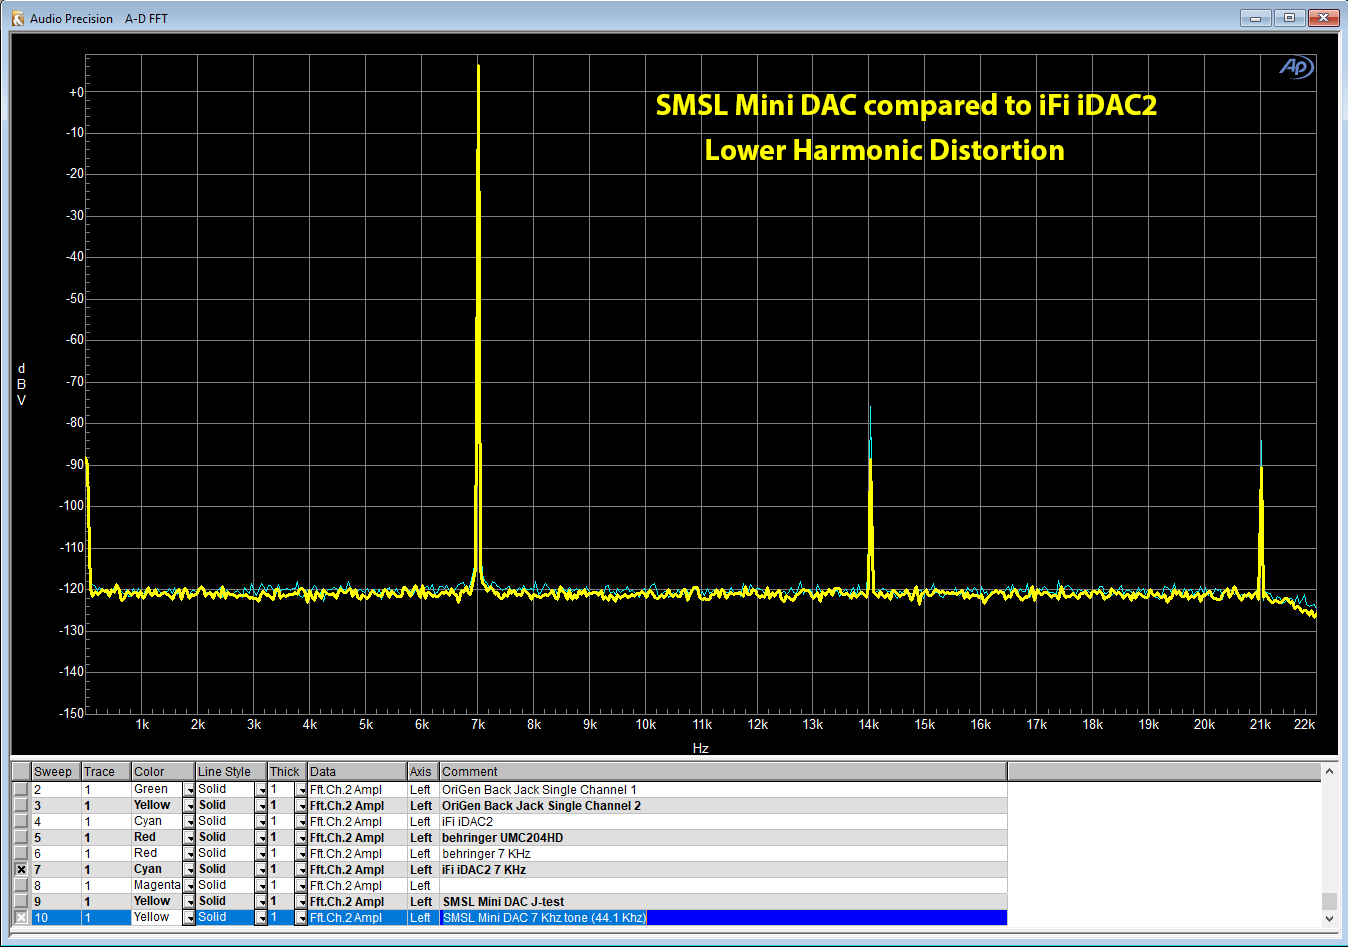Viewport: 1348px width, 947px height.
Task: Select the Left axis cell for sweep 6
Action: coord(423,854)
